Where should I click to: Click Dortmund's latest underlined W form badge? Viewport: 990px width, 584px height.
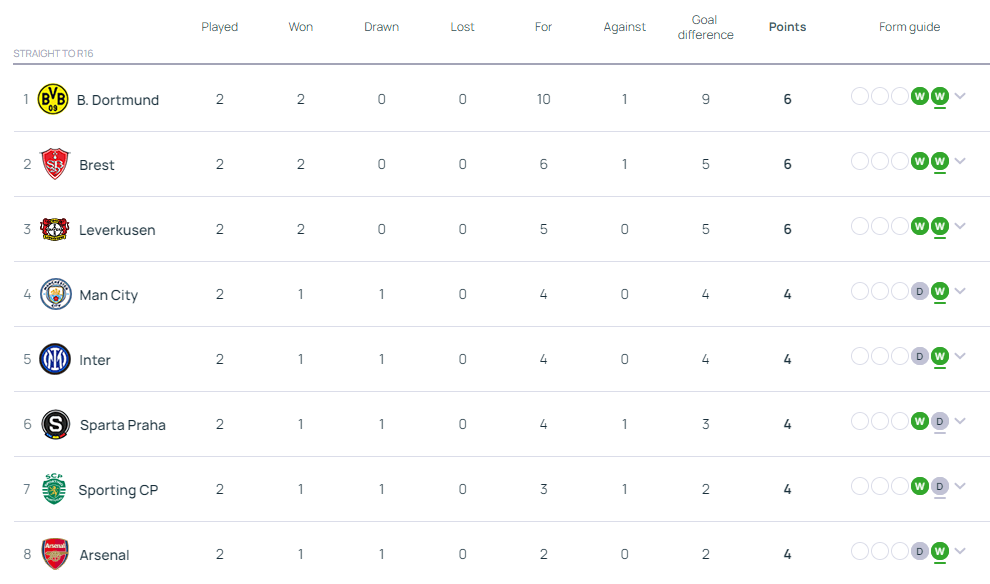point(939,97)
